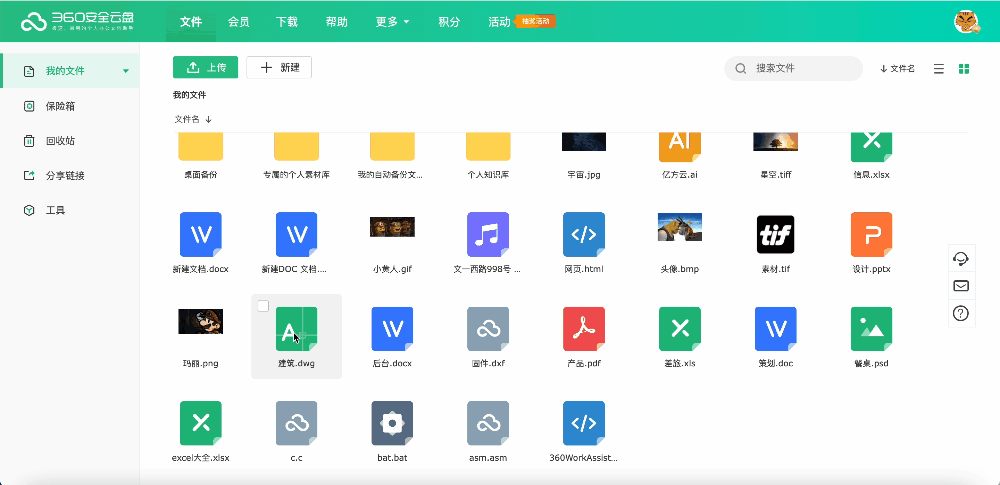Viewport: 1000px width, 485px height.
Task: Open the 新建文档.docx file
Action: (201, 234)
